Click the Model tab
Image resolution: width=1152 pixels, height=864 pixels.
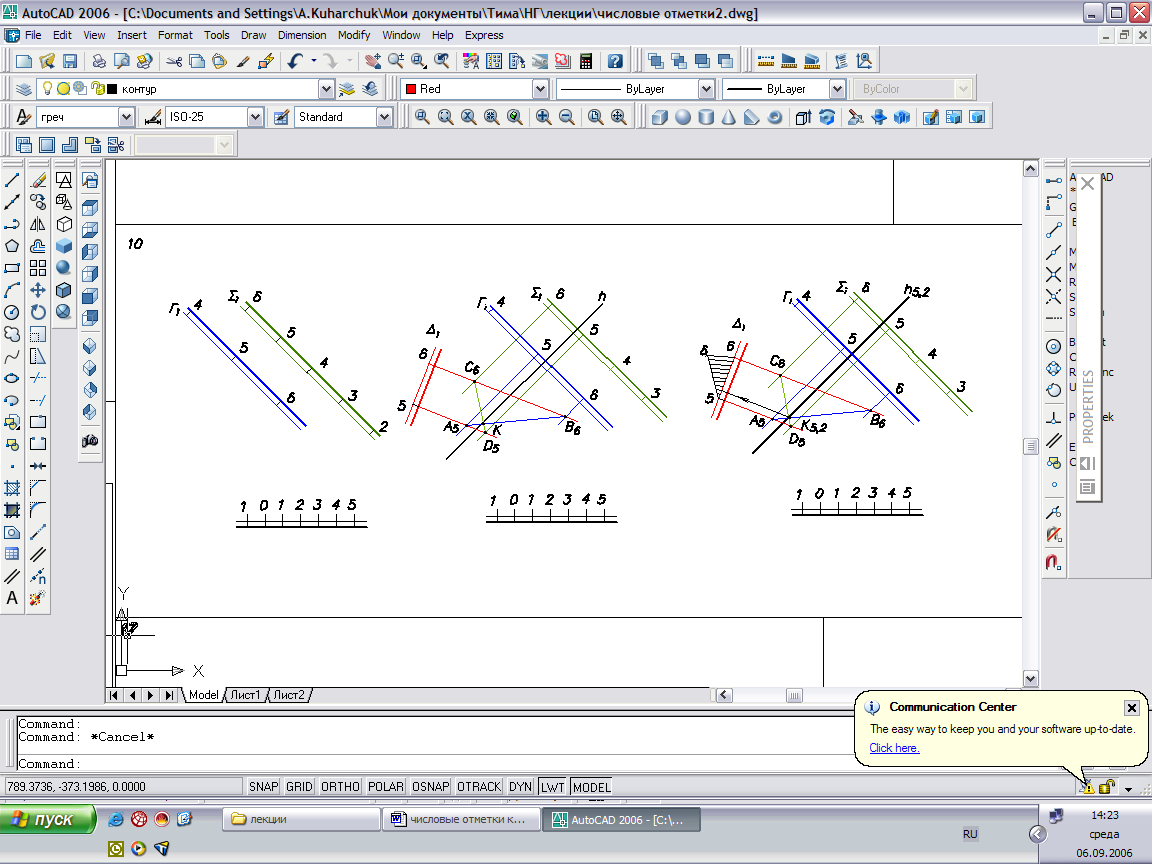pyautogui.click(x=204, y=694)
